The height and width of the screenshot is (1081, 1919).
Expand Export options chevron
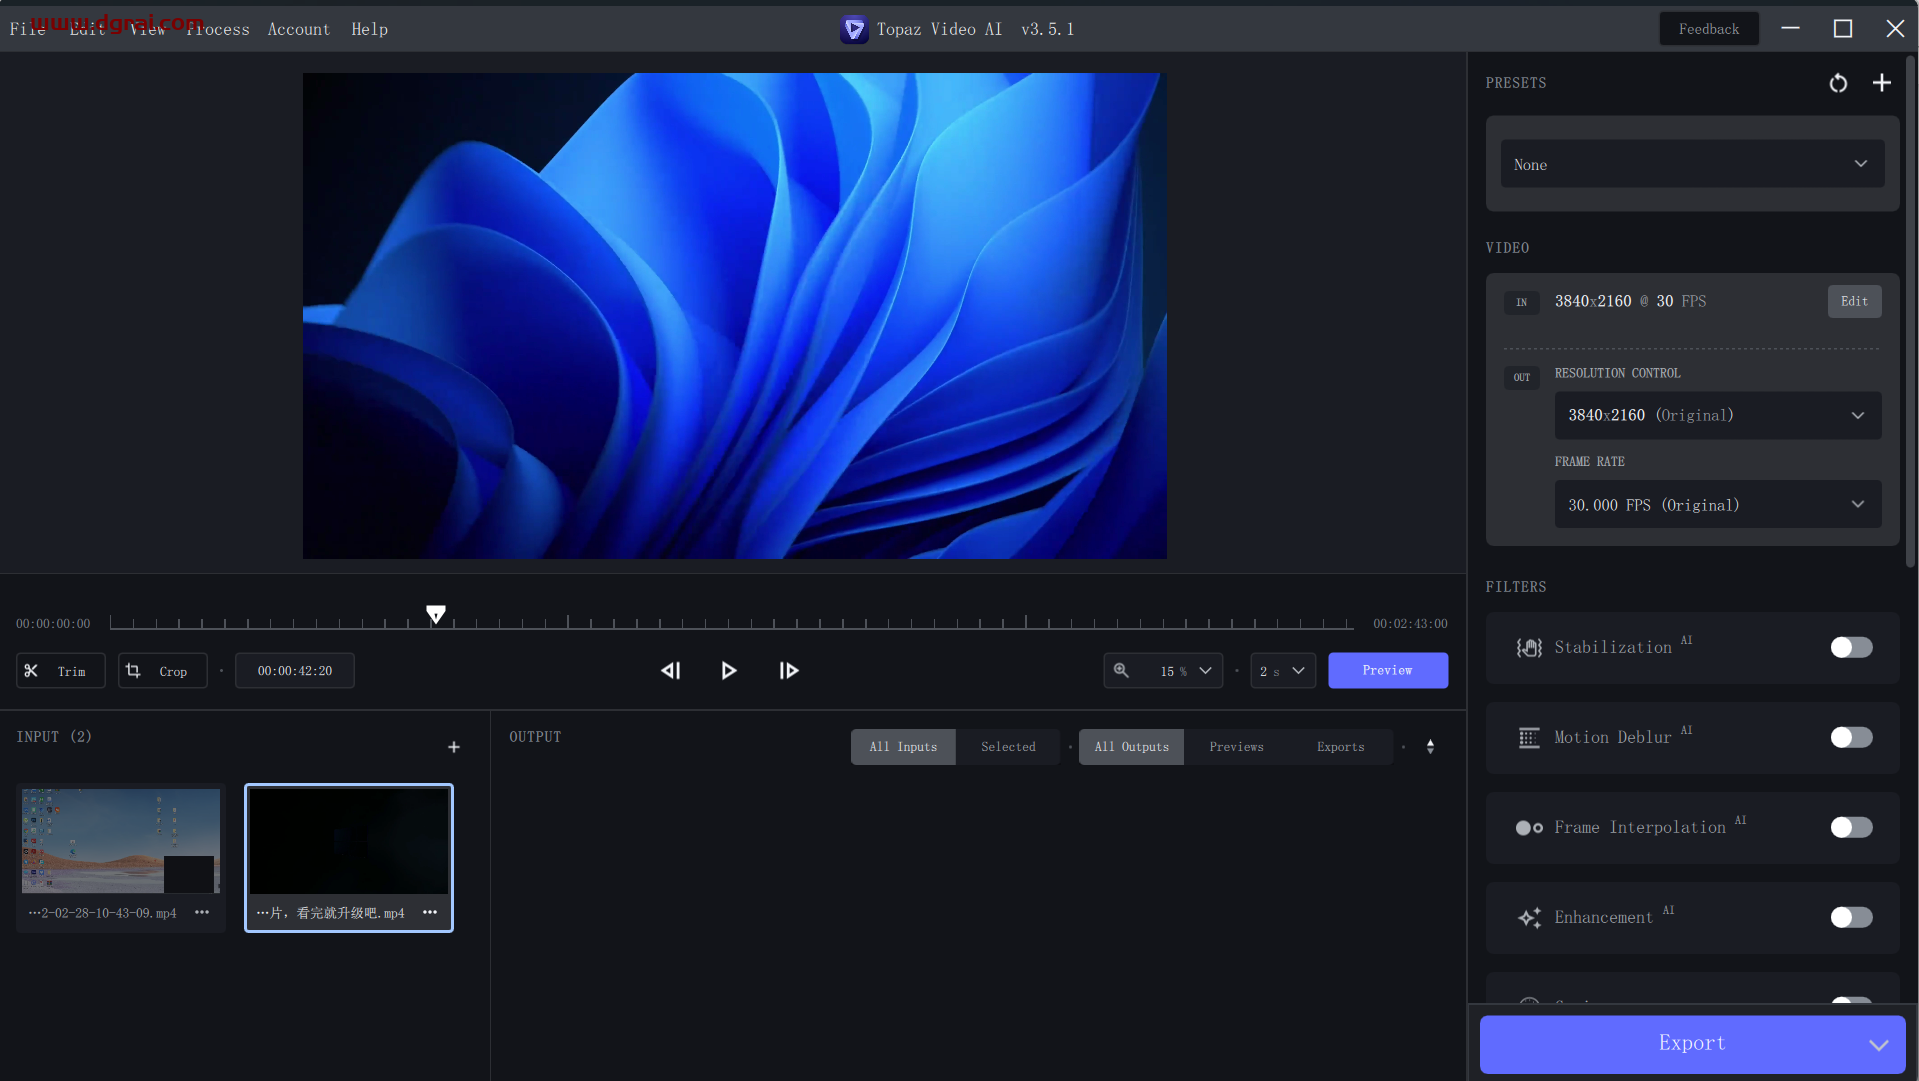coord(1878,1044)
